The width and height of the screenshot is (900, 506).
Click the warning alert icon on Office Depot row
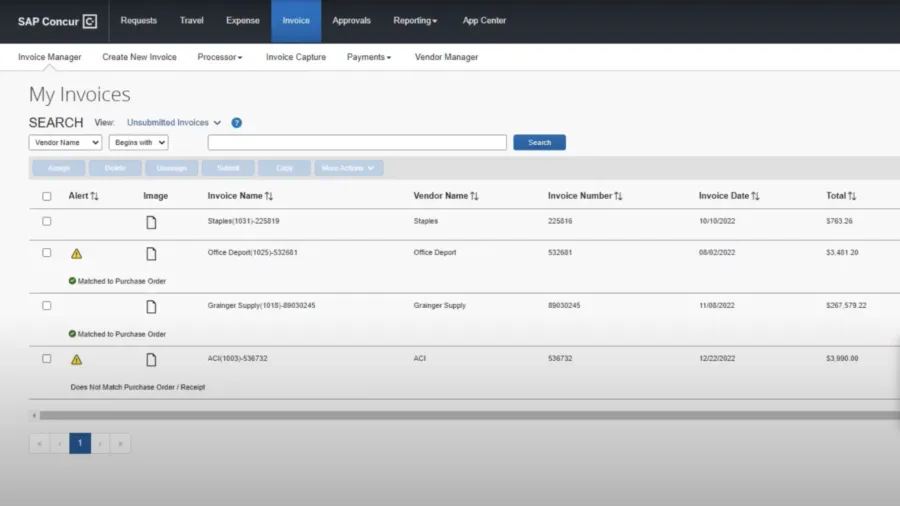(x=76, y=254)
